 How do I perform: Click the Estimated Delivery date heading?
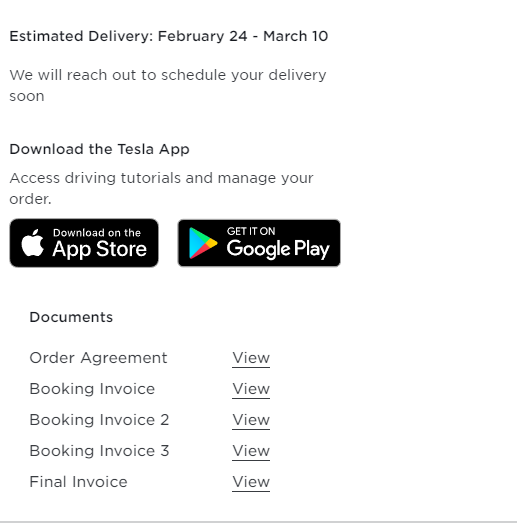[169, 36]
